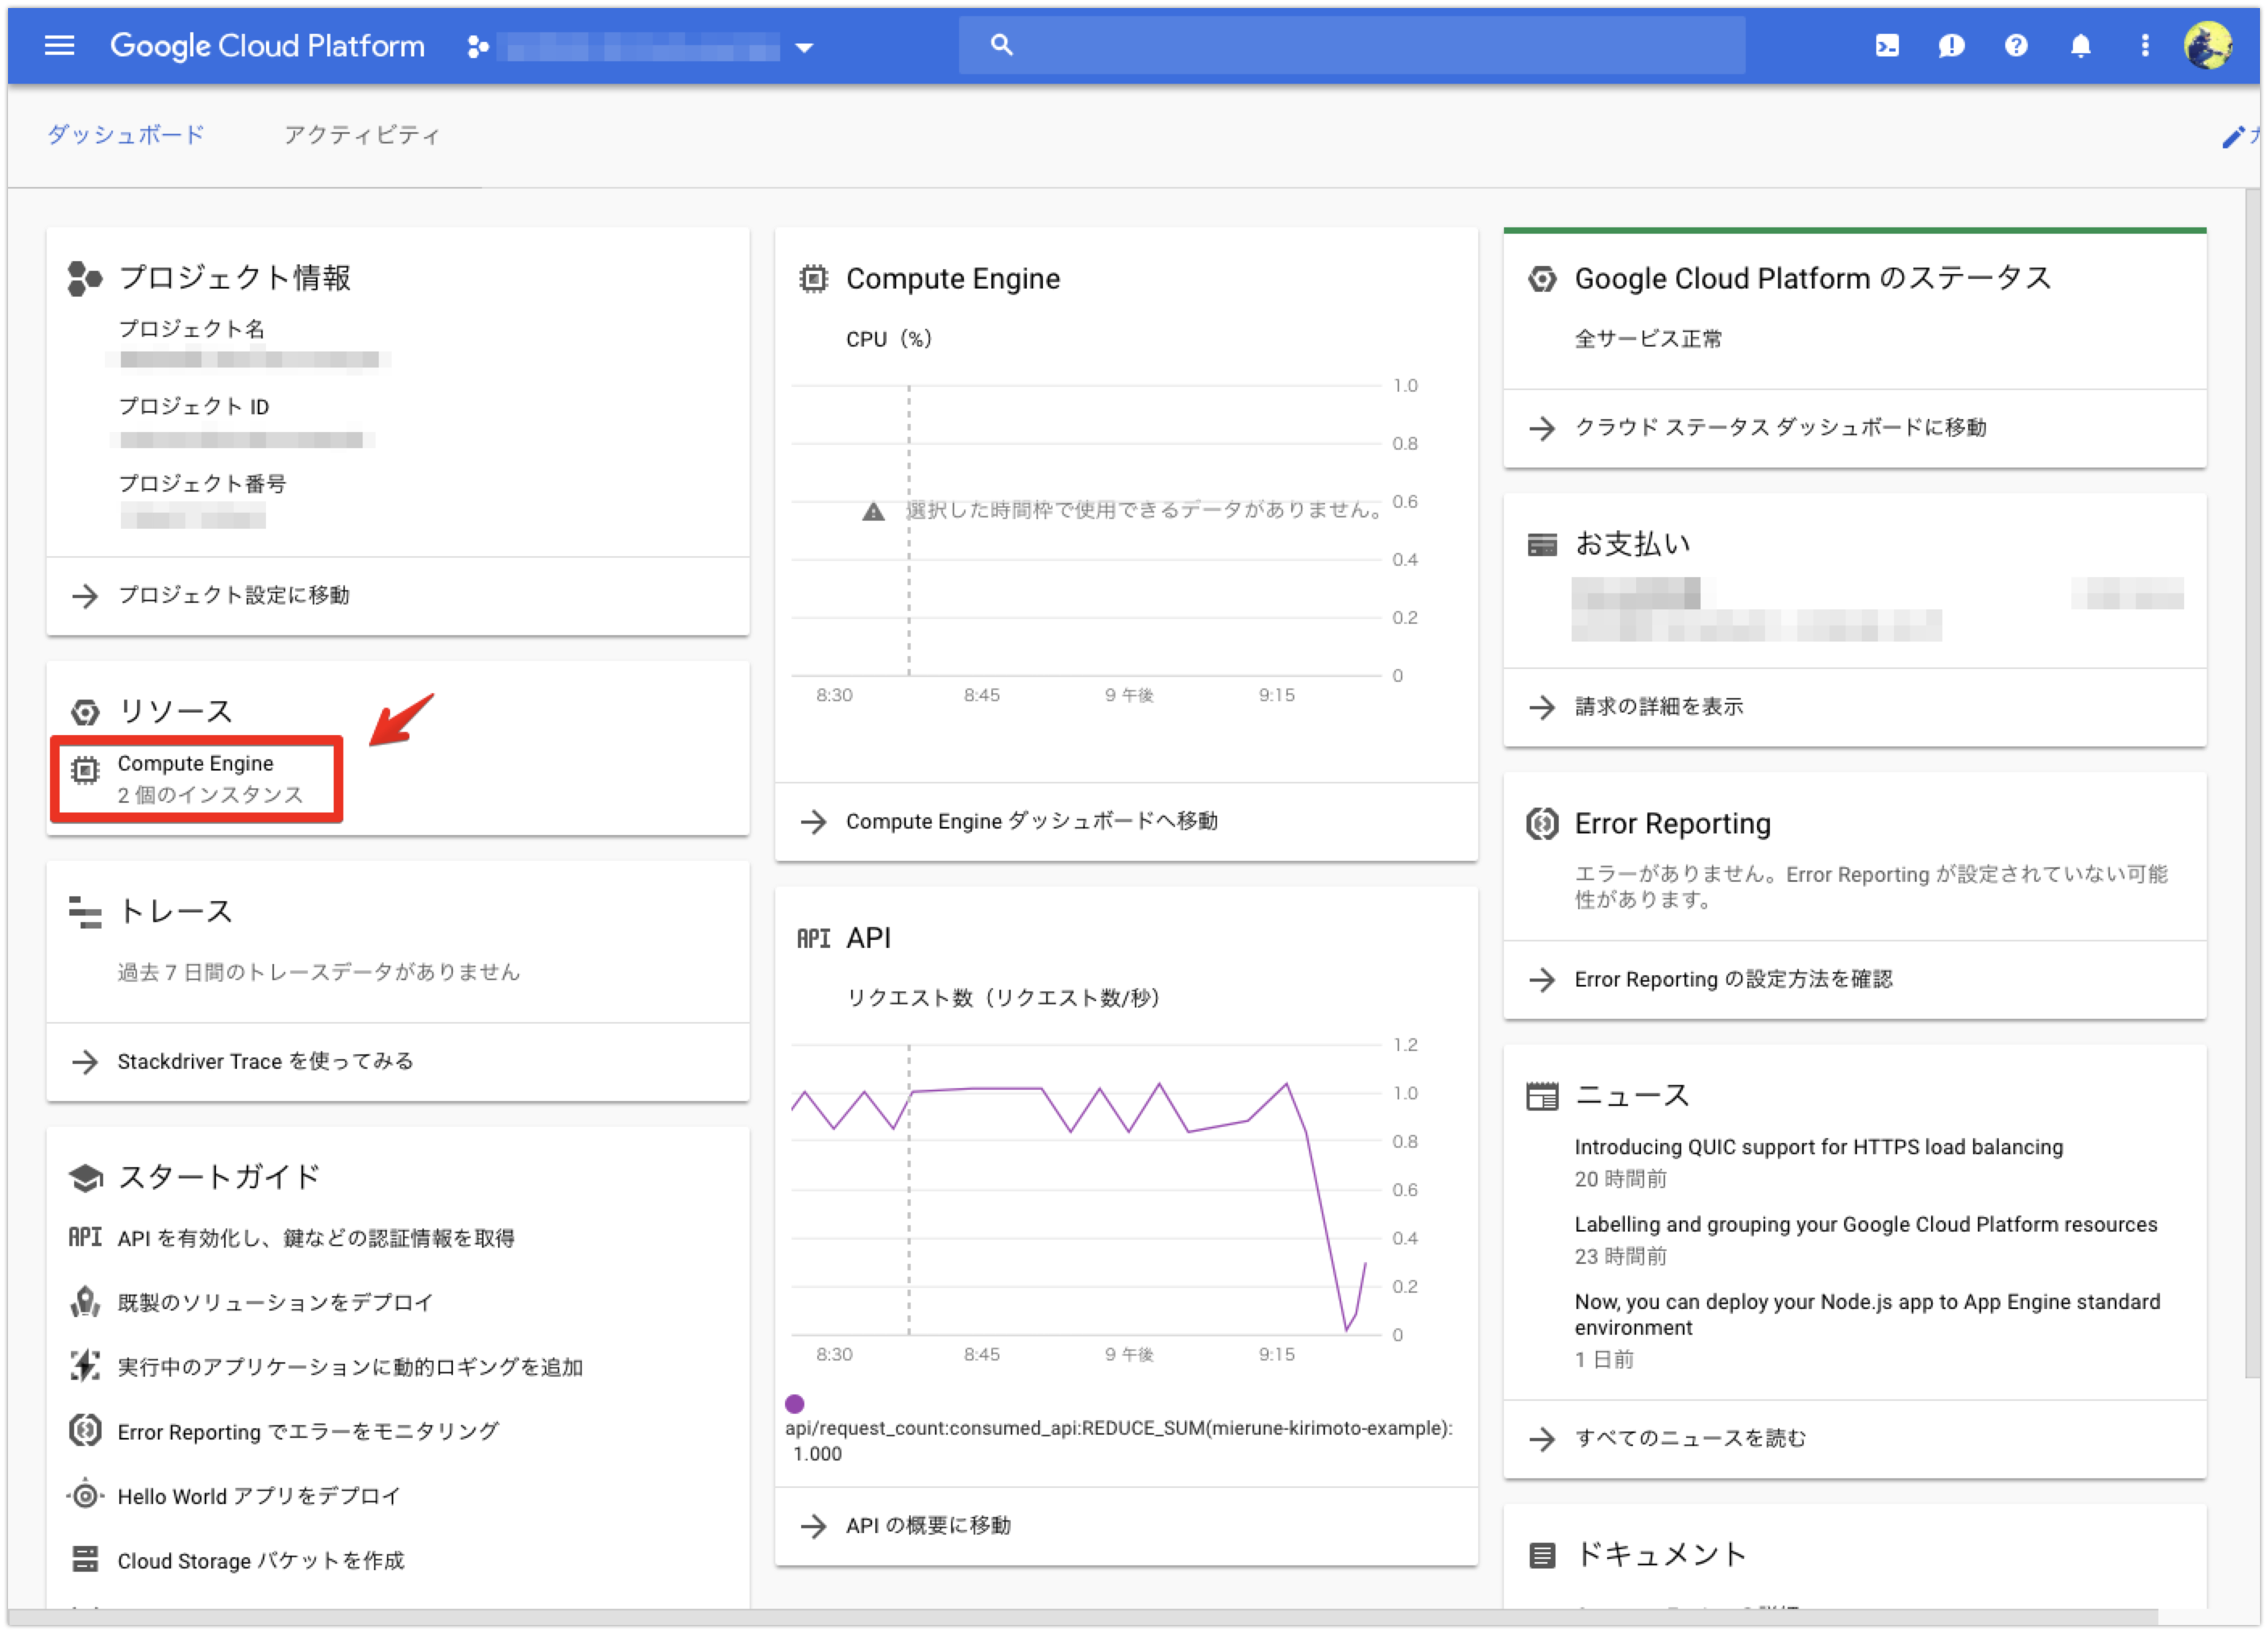Click the pencil customize icon
2268x1633 pixels.
coord(2233,136)
